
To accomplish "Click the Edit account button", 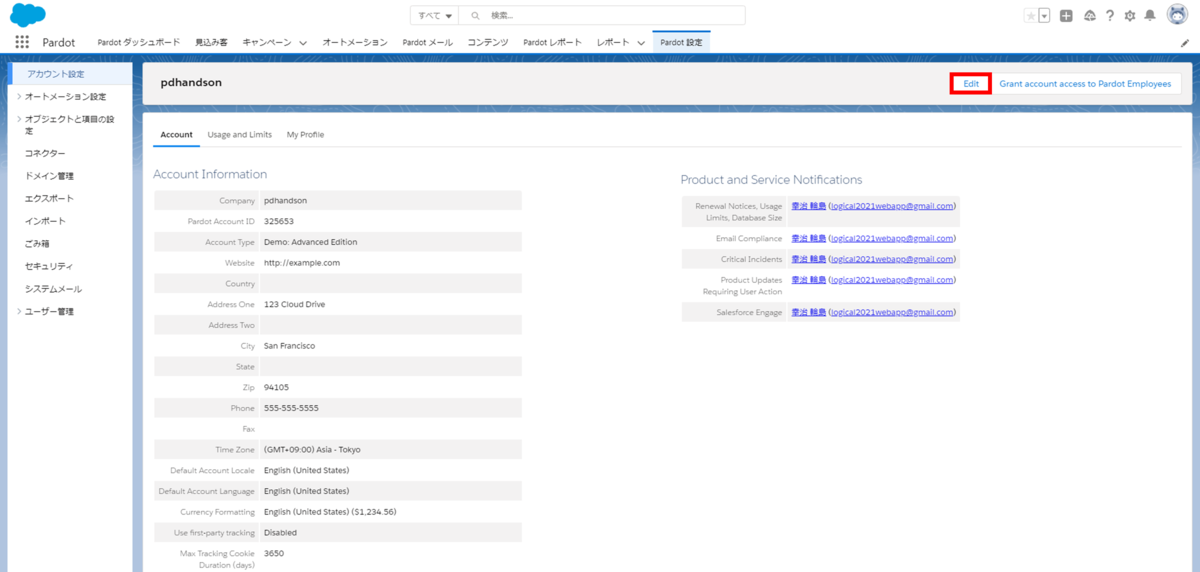I will (970, 84).
